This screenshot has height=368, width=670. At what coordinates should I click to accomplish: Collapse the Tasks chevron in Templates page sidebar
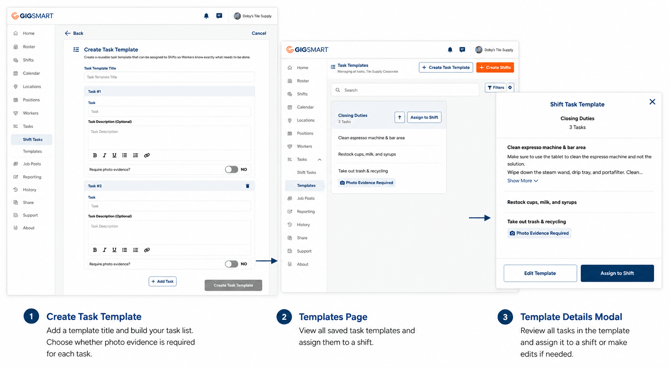click(x=319, y=159)
